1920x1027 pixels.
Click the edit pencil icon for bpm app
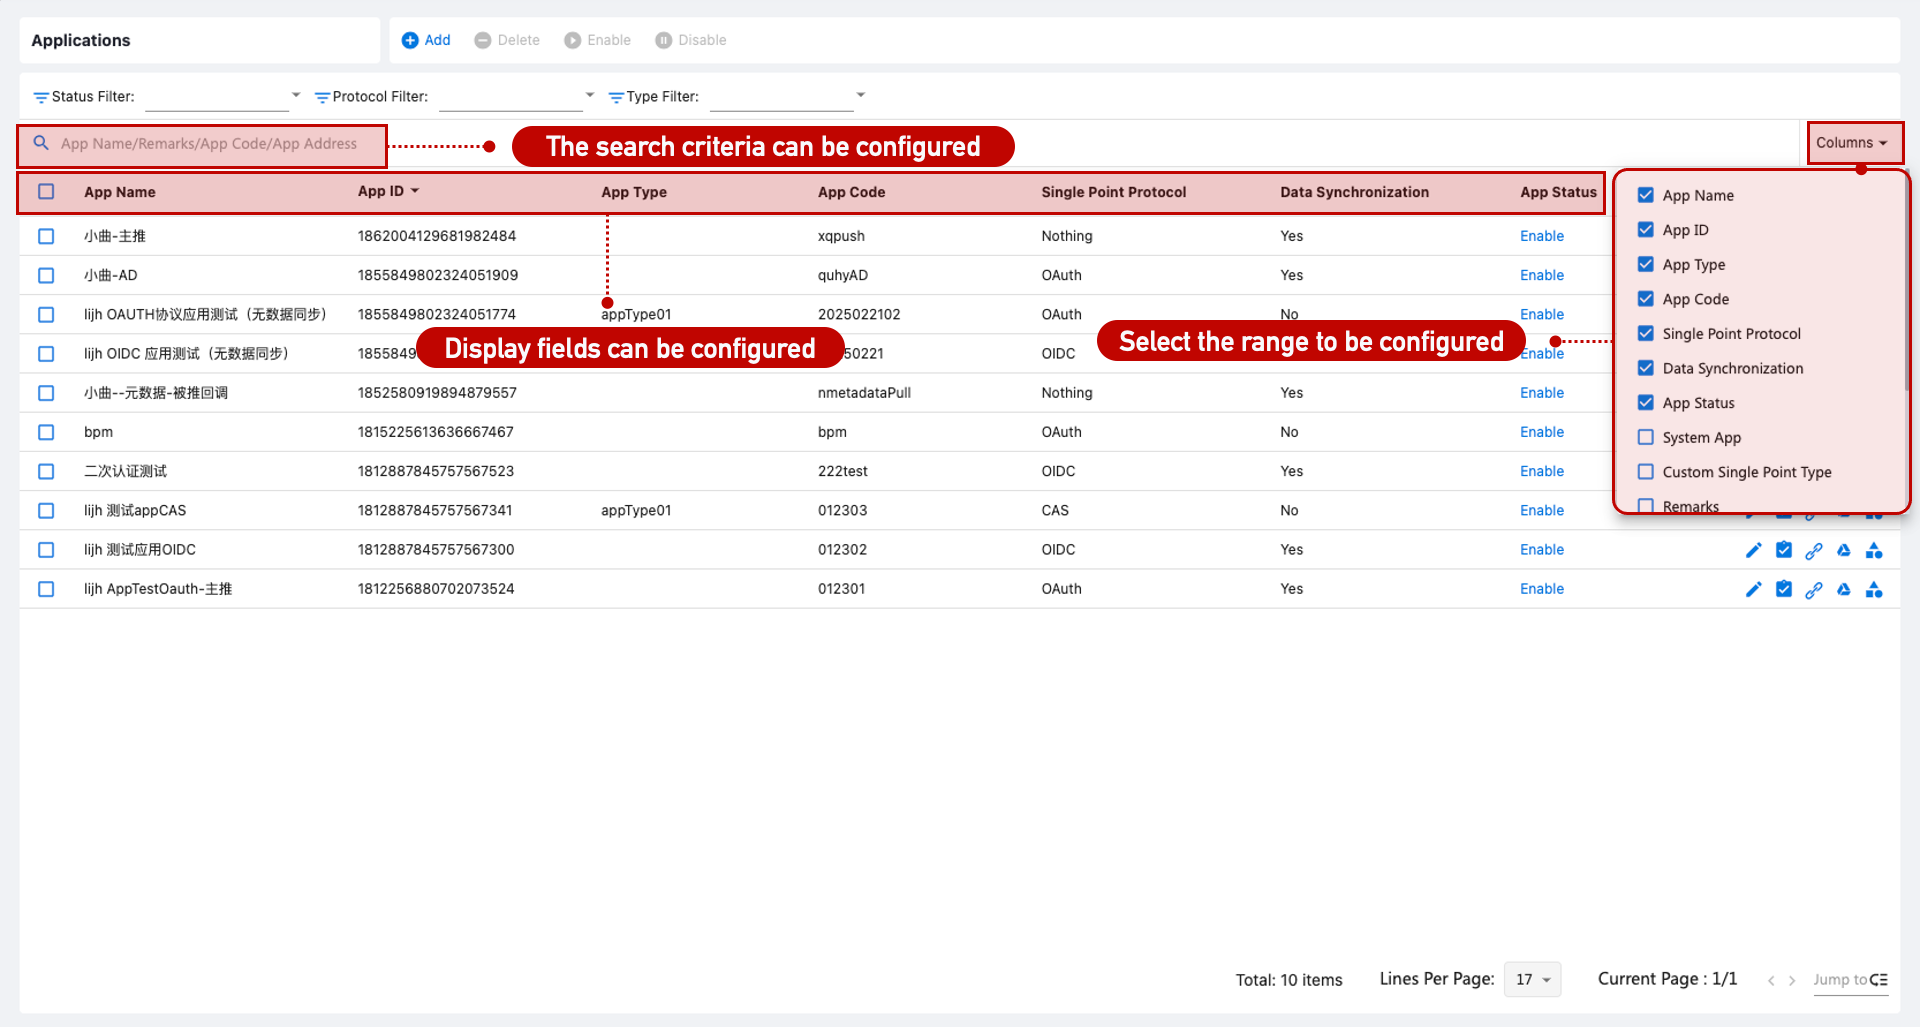pos(1753,432)
